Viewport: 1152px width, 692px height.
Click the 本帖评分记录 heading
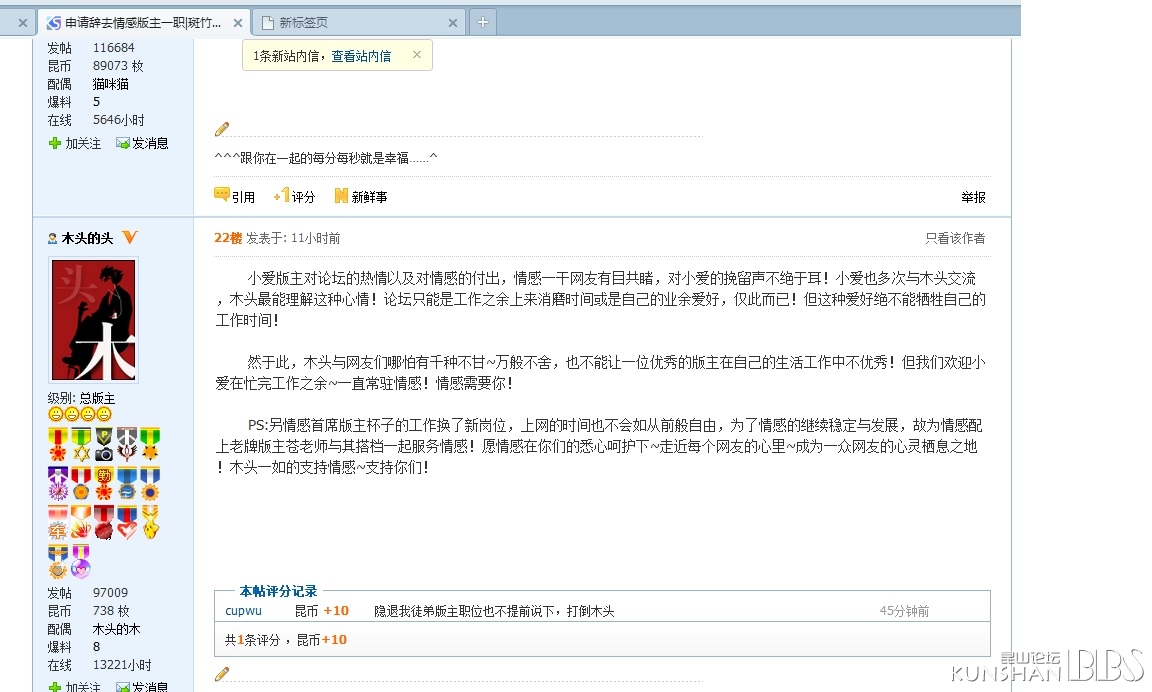(x=278, y=591)
